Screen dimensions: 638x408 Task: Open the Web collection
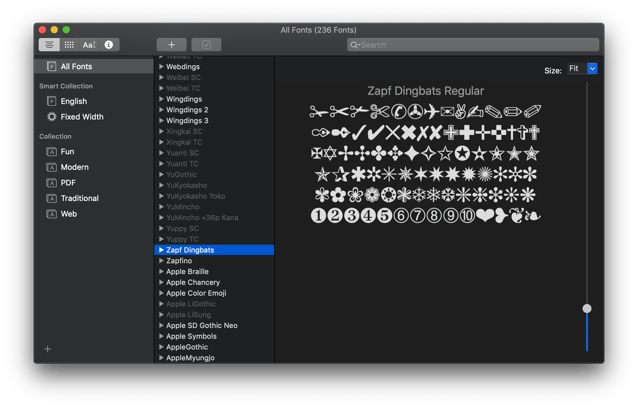click(x=69, y=214)
